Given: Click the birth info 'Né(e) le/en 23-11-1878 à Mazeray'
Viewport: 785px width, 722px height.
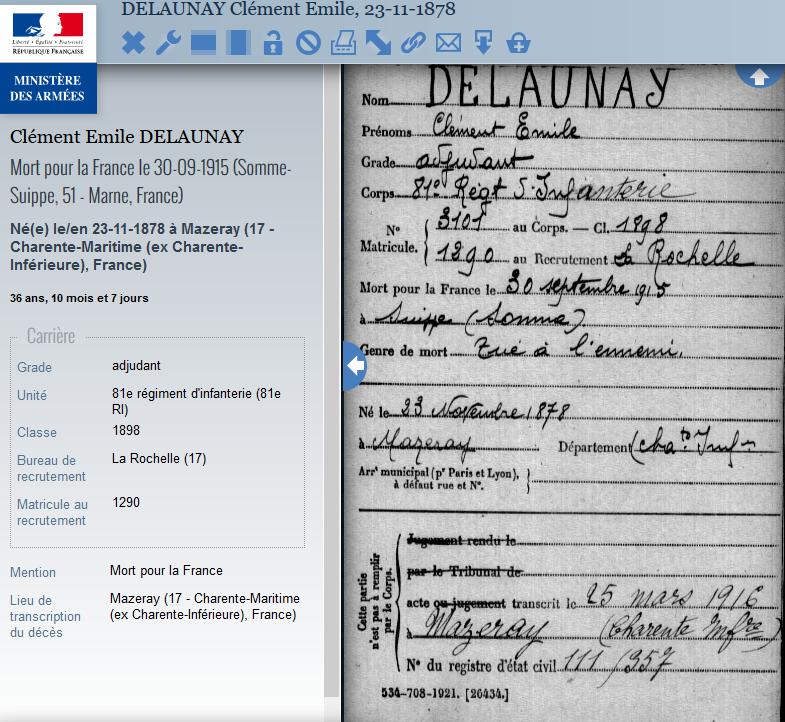Looking at the screenshot, I should pyautogui.click(x=143, y=247).
